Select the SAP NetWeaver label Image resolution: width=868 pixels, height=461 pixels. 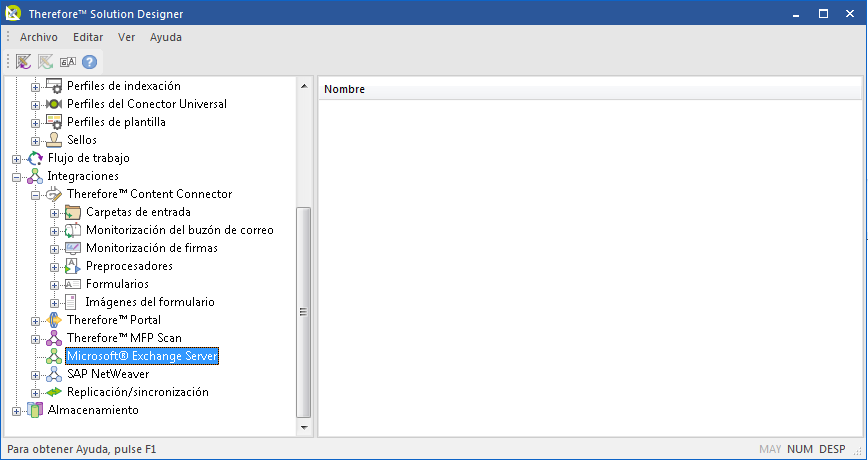click(108, 374)
